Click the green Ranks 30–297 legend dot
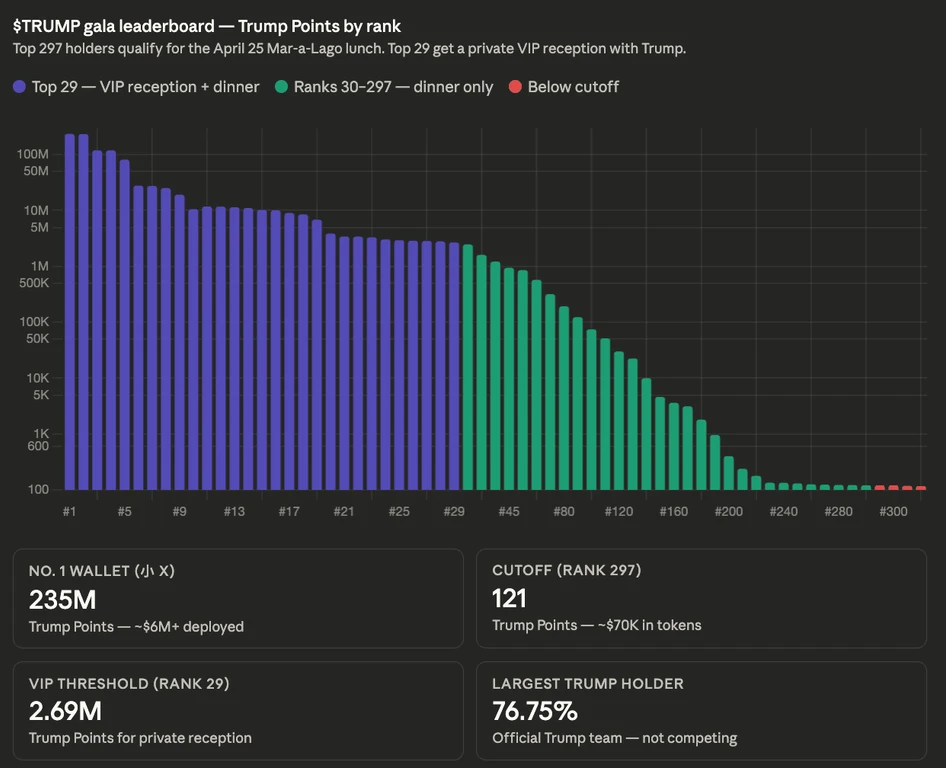The image size is (946, 768). (281, 87)
